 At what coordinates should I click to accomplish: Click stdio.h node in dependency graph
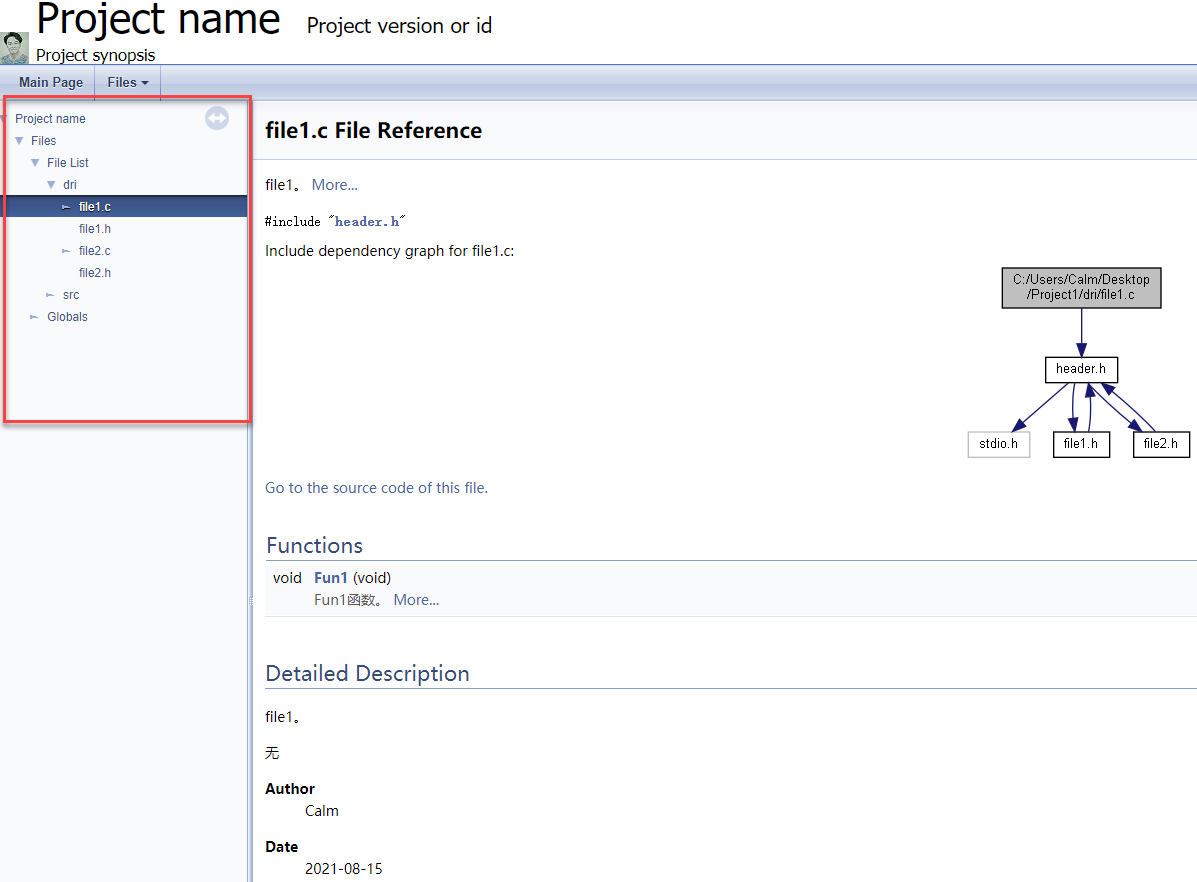point(999,444)
